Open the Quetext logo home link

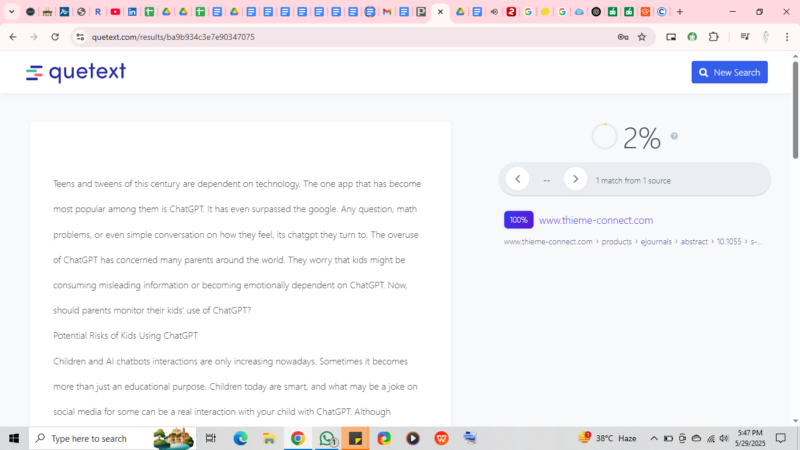coord(76,72)
